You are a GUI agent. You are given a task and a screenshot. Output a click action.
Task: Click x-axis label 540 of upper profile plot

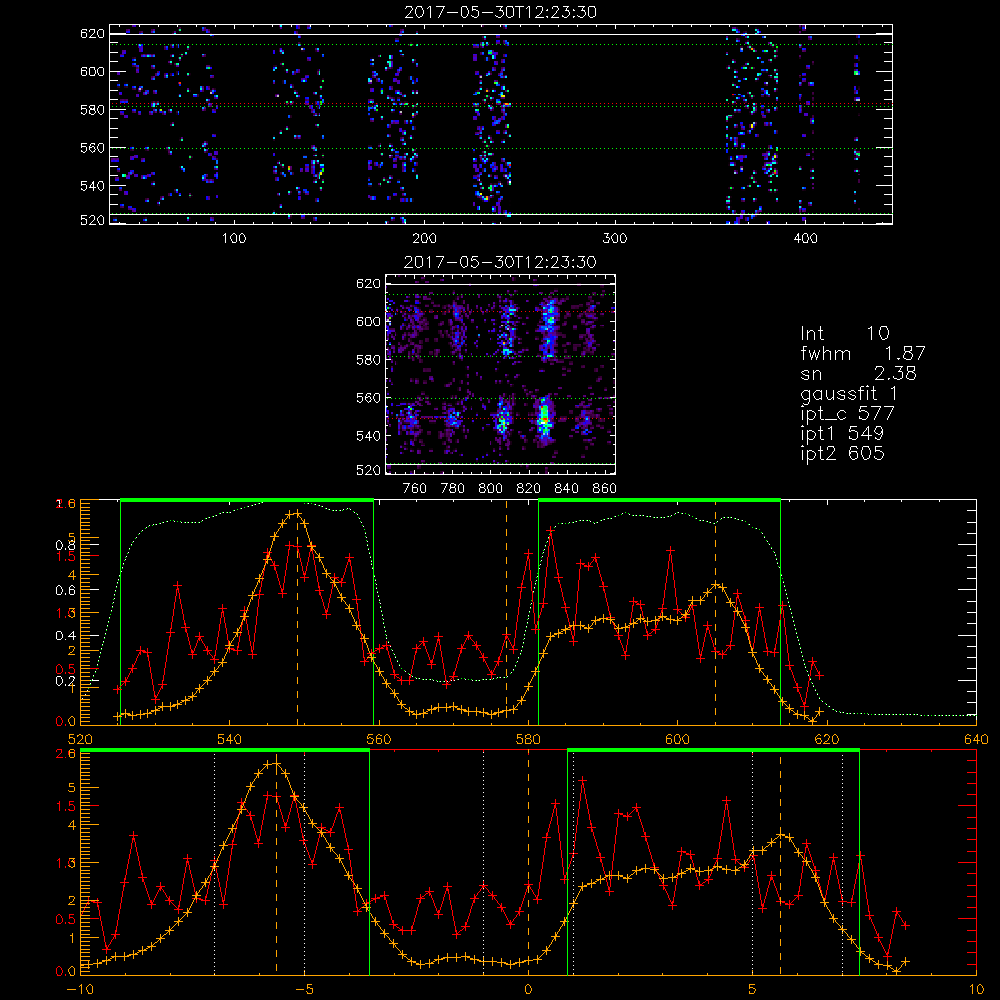point(229,739)
